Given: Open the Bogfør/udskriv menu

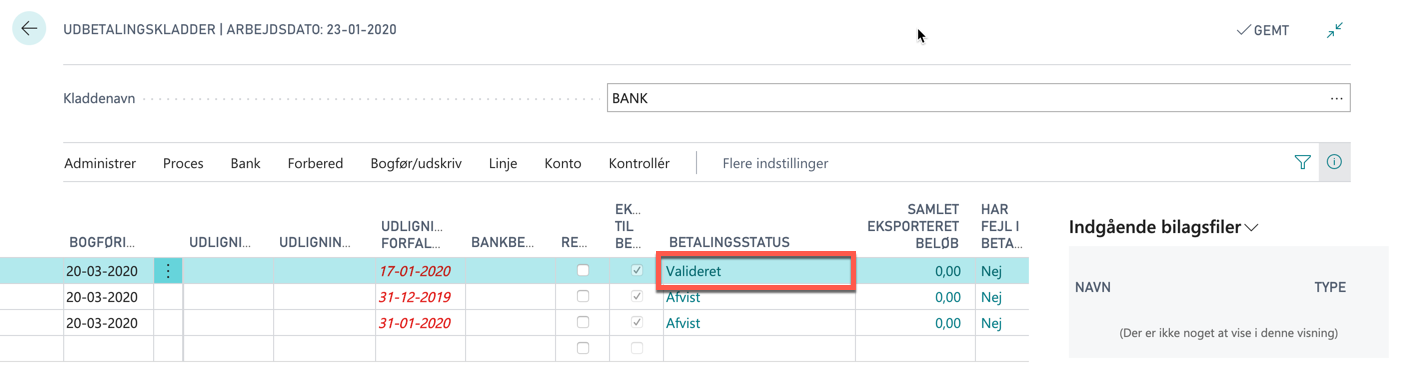Looking at the screenshot, I should pyautogui.click(x=416, y=163).
